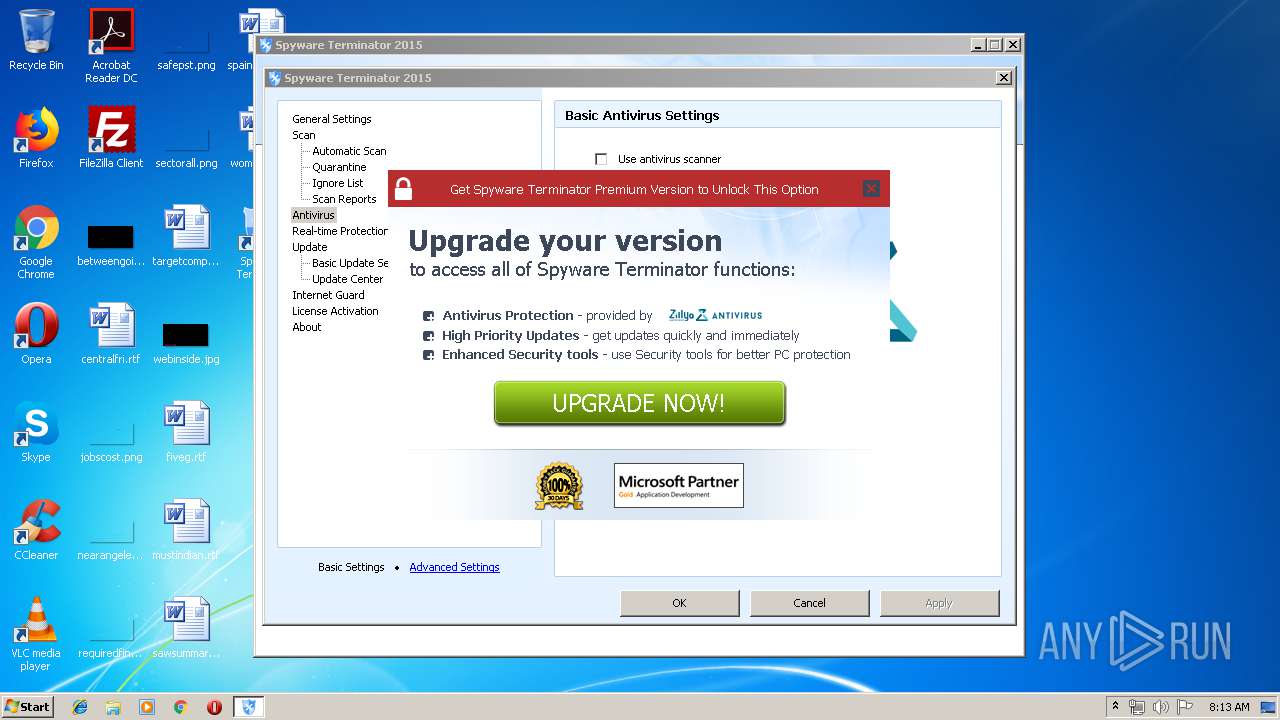
Task: Click the UPGRADE NOW! button
Action: pos(639,403)
